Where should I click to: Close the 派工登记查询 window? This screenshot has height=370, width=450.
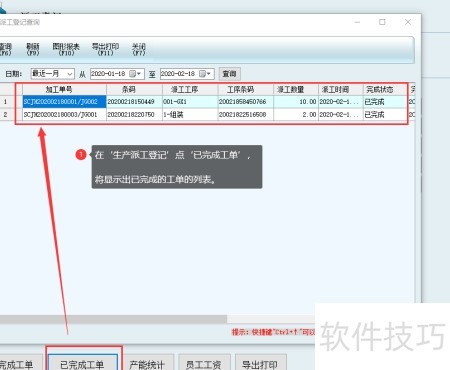tap(408, 22)
